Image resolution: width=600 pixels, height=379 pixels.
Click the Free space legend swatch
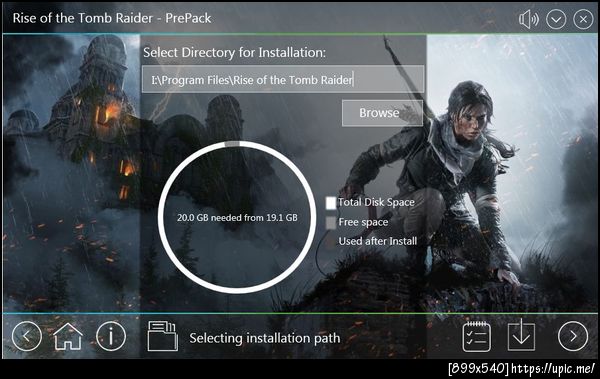pyautogui.click(x=331, y=223)
